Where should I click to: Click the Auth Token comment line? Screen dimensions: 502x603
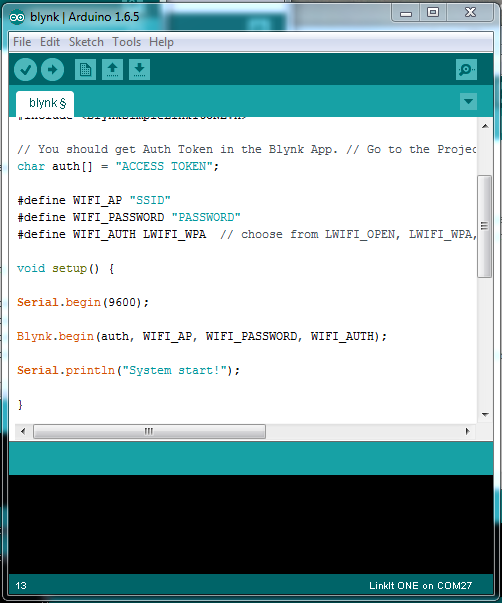tap(246, 149)
